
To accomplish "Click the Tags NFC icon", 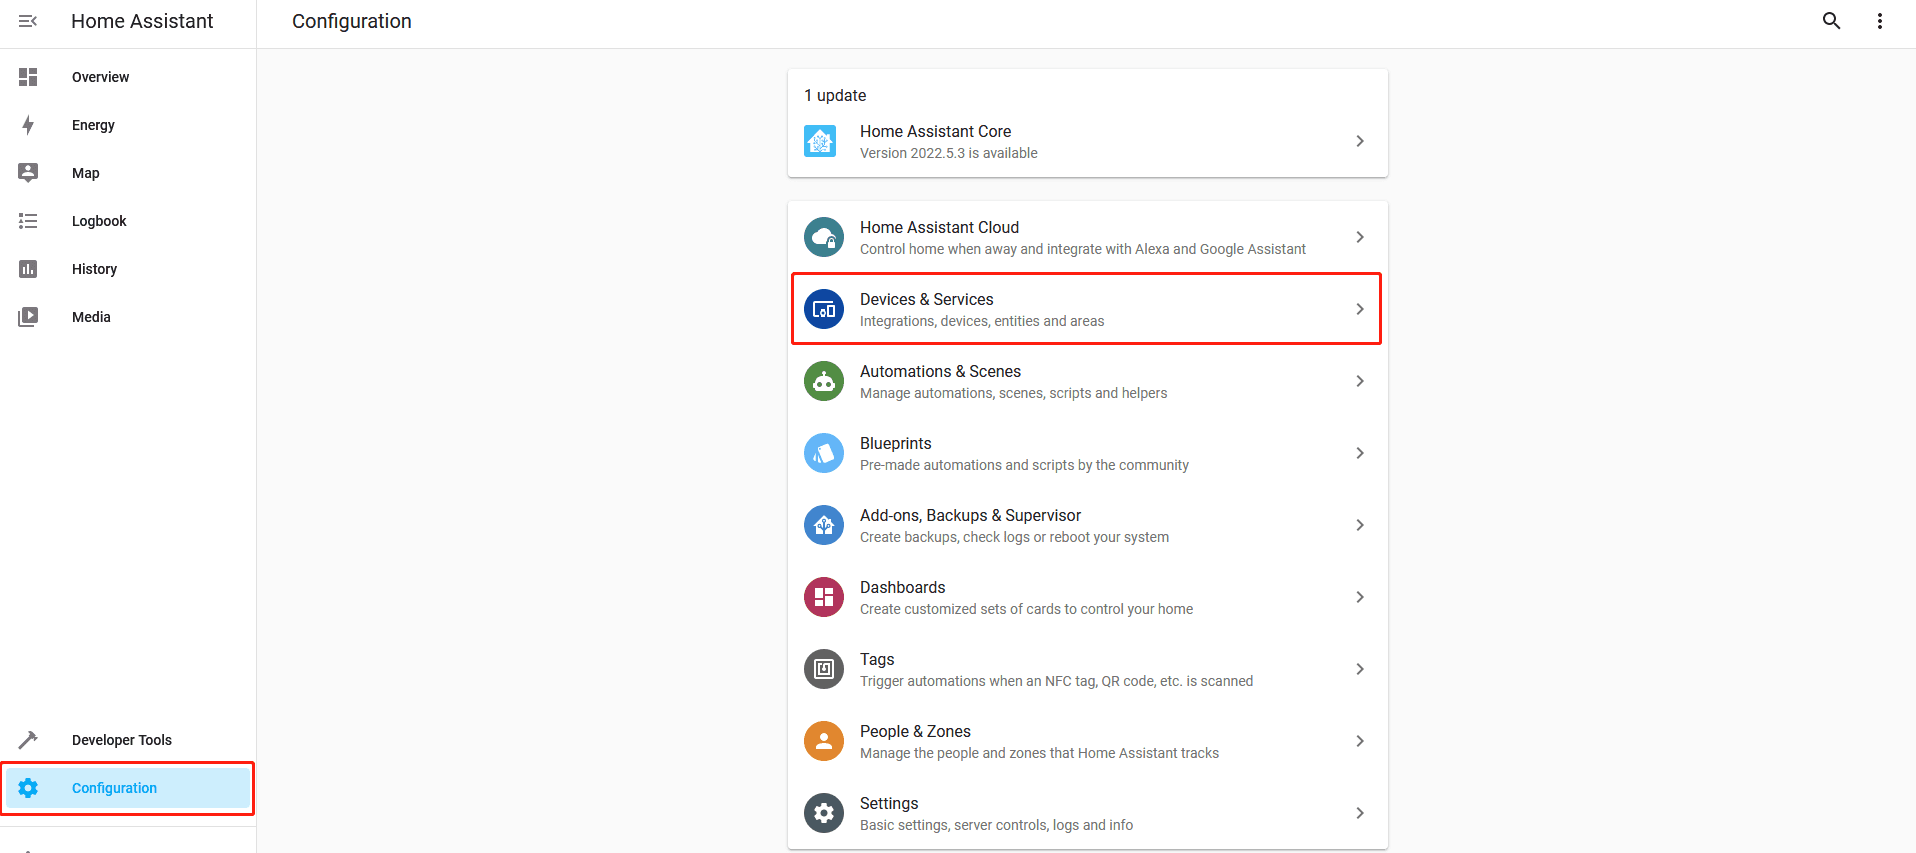I will click(x=824, y=669).
